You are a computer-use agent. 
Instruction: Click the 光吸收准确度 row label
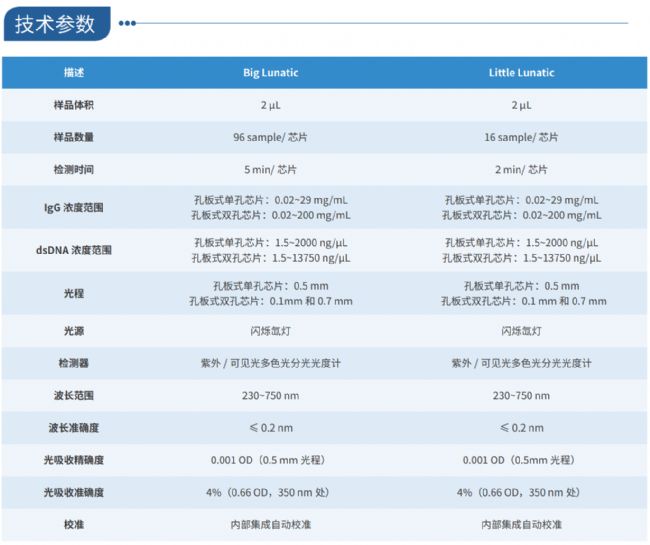[x=74, y=492]
